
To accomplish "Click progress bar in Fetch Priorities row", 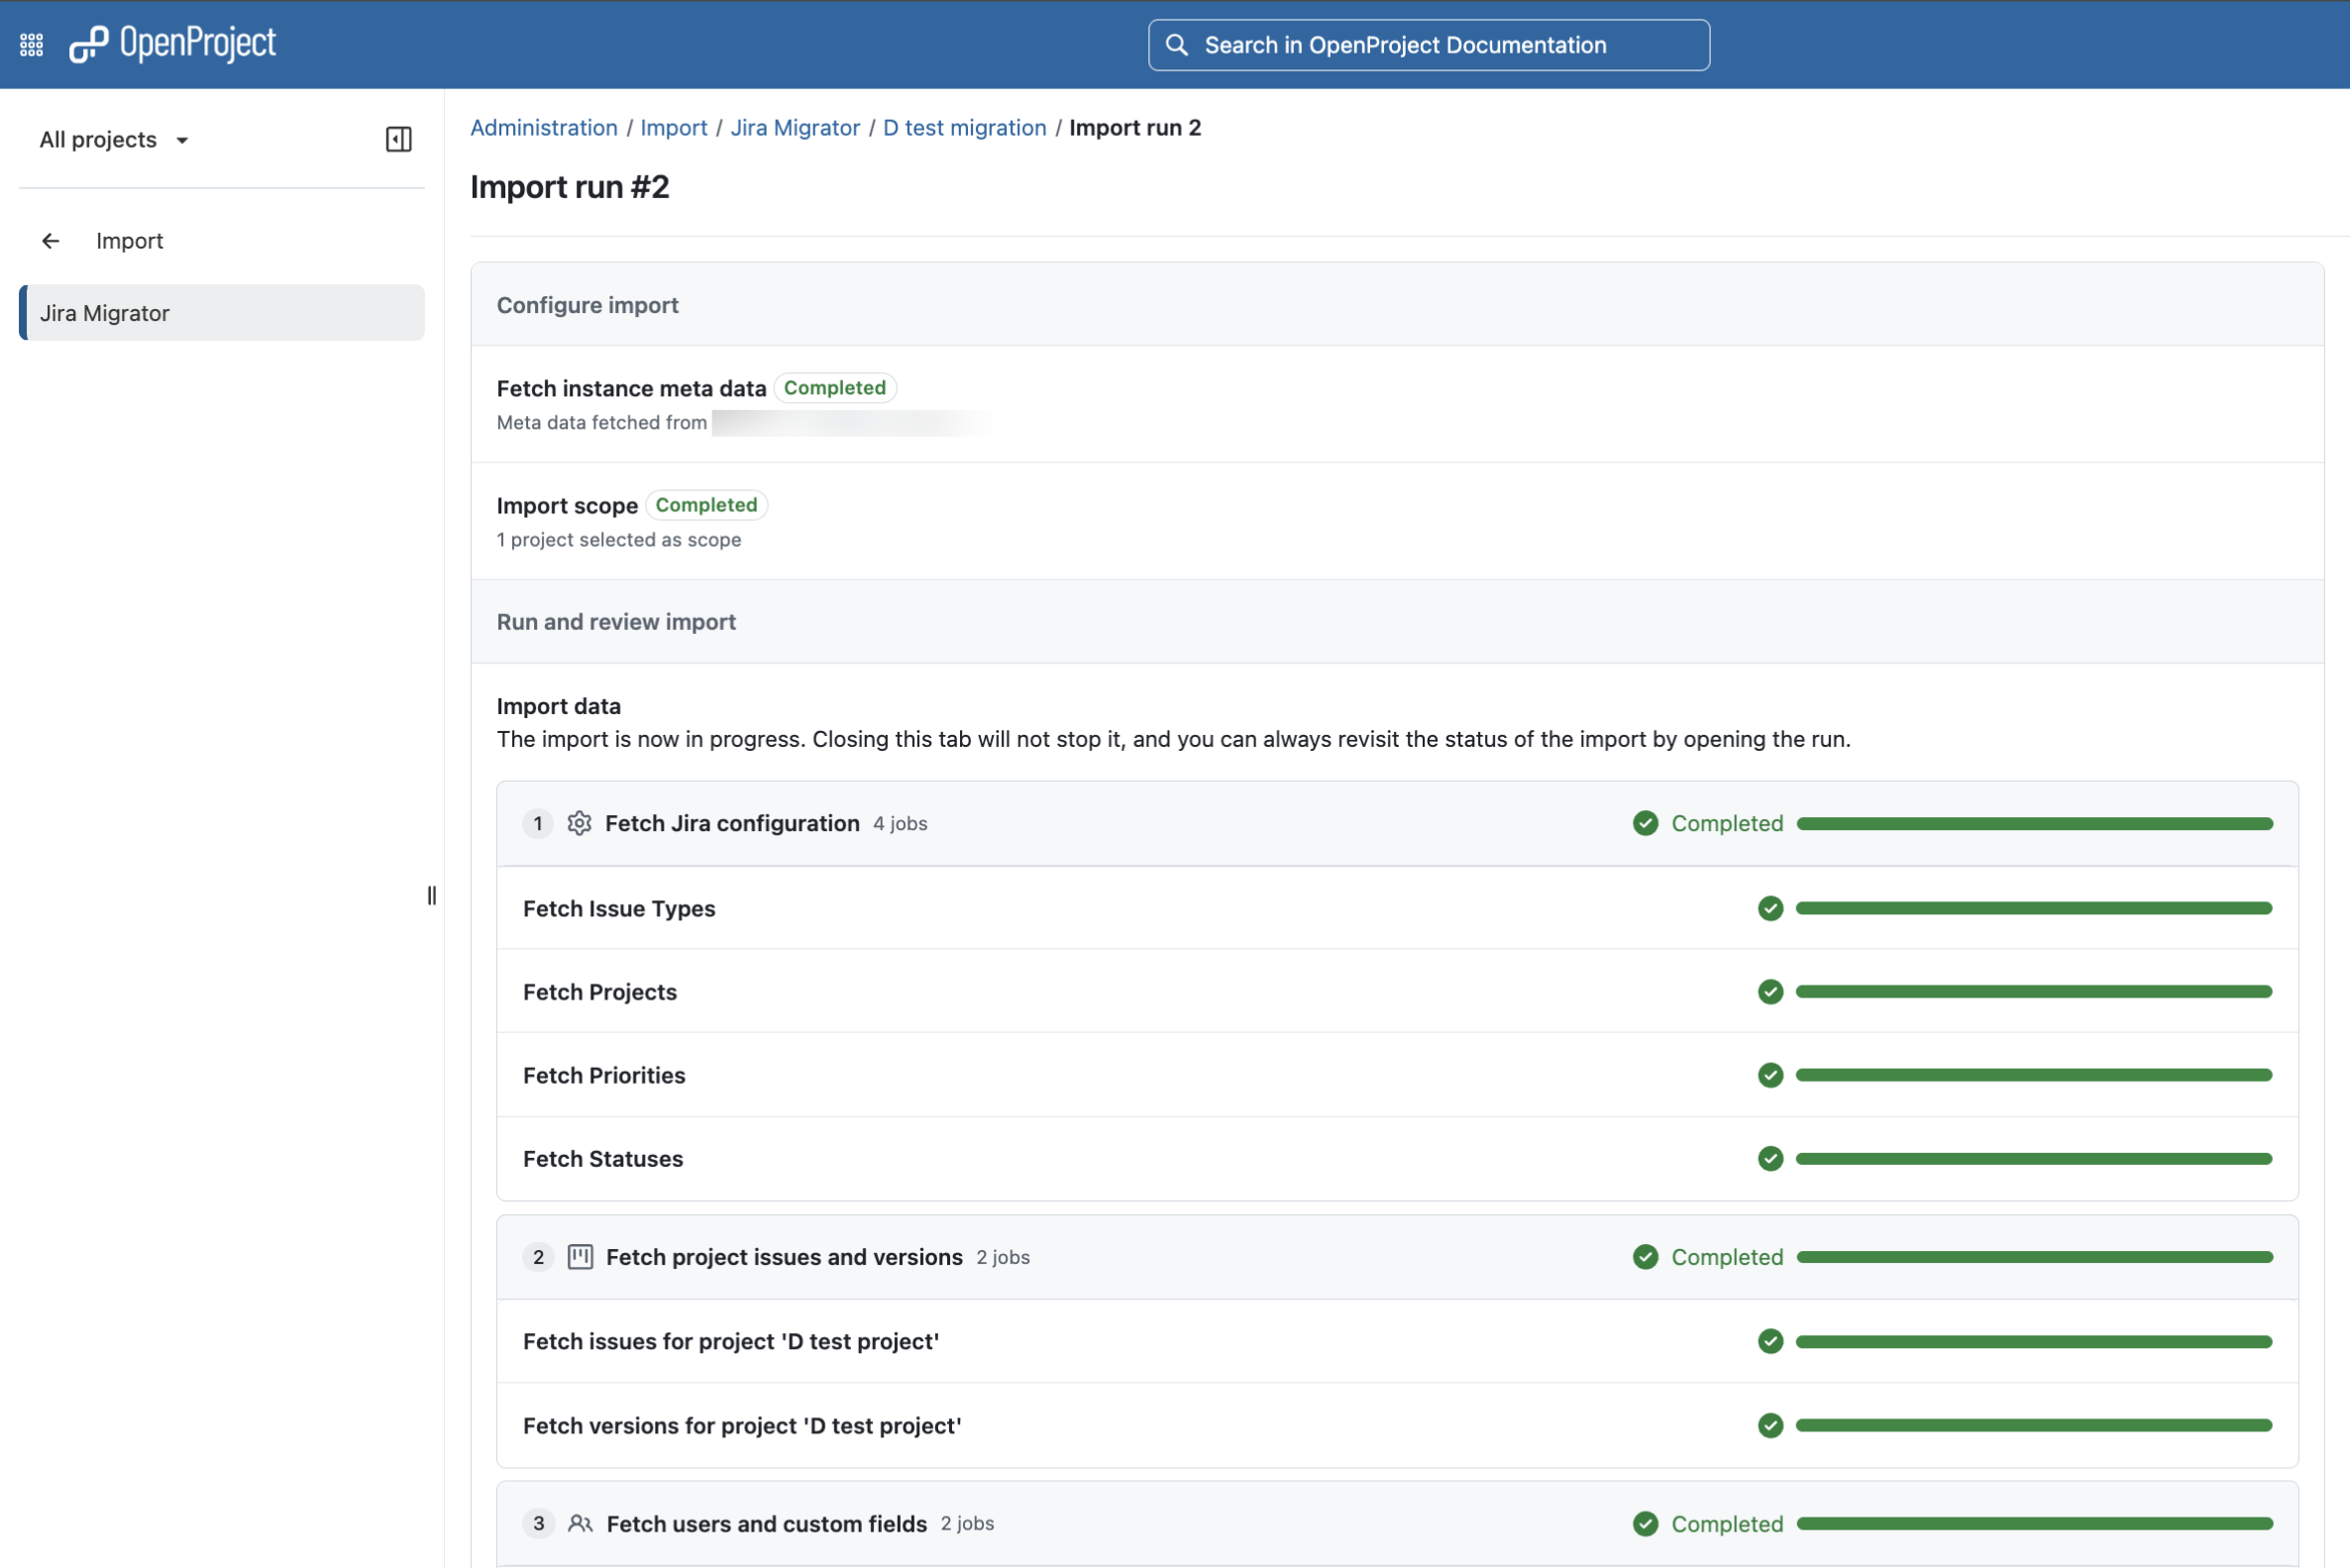I will pyautogui.click(x=2034, y=1075).
